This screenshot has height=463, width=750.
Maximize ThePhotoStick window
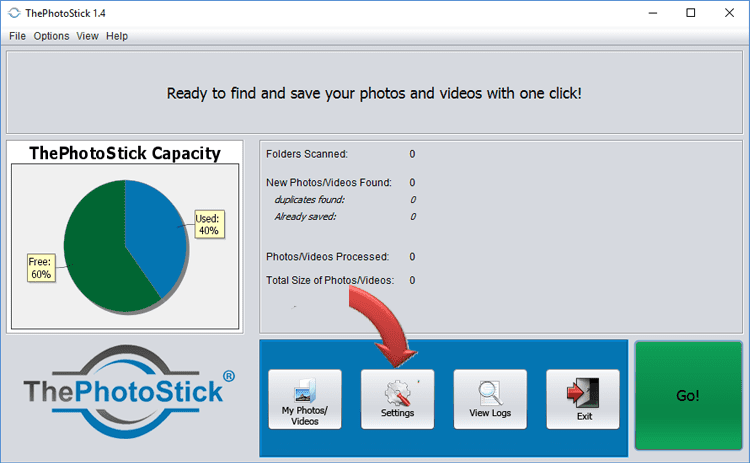click(x=691, y=13)
